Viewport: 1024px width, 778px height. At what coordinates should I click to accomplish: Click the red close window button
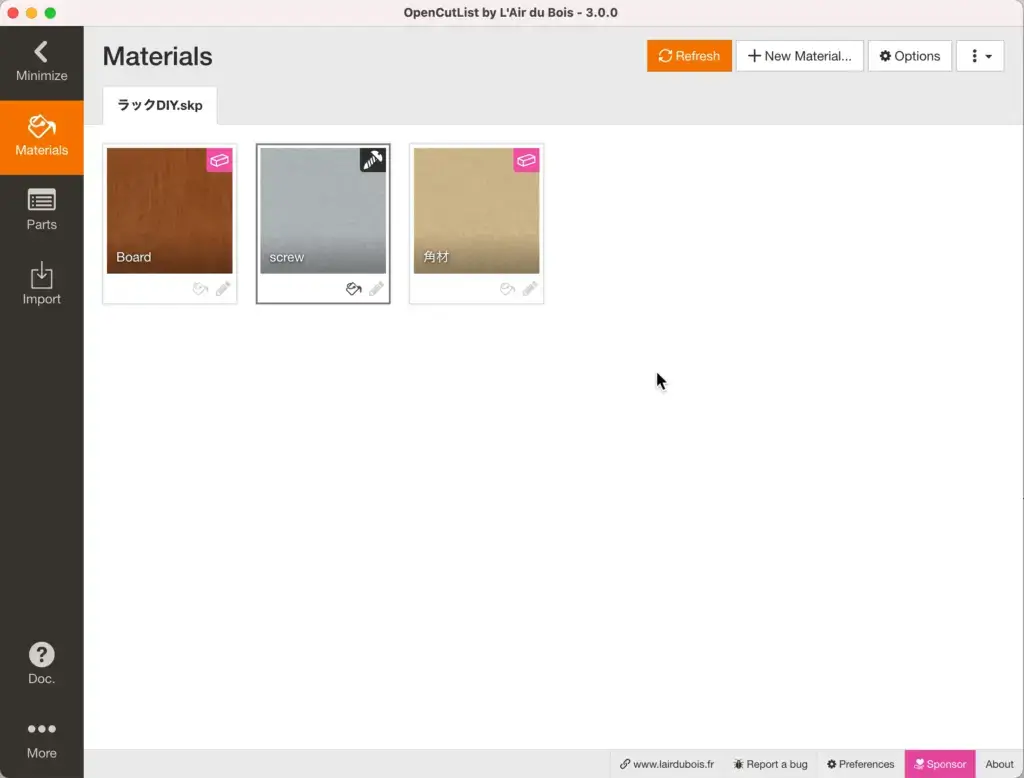[13, 12]
